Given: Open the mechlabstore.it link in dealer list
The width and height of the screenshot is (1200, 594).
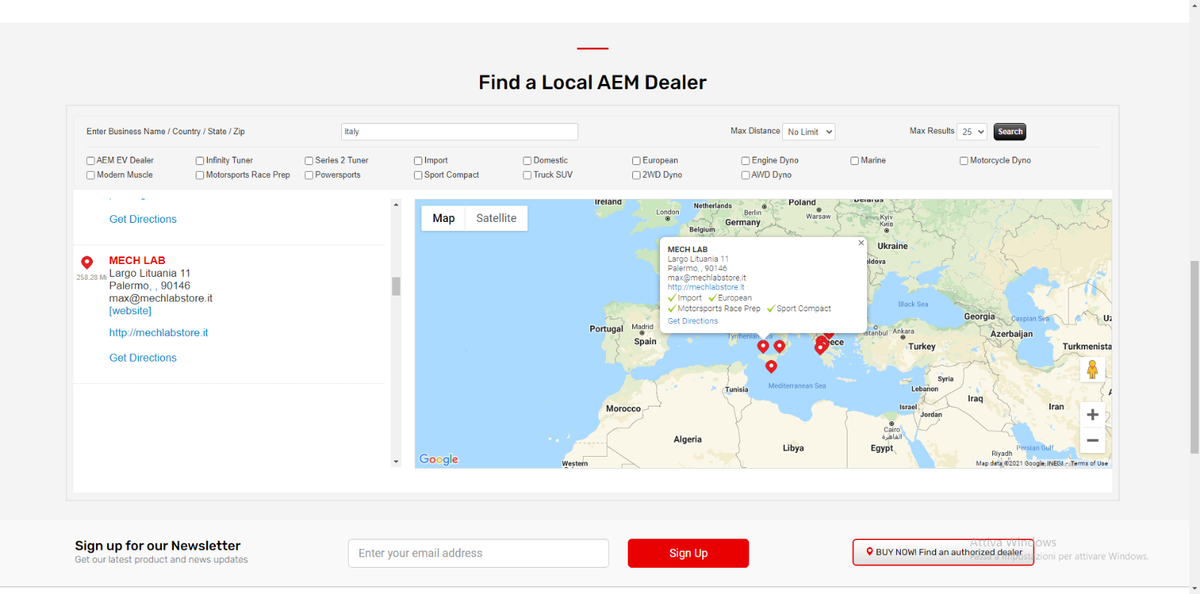Looking at the screenshot, I should [158, 333].
